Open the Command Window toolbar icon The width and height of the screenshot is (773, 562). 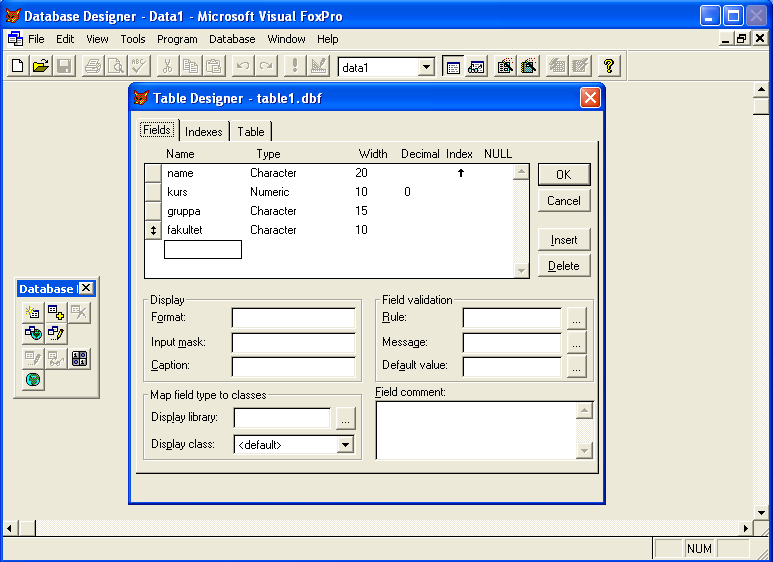[453, 66]
